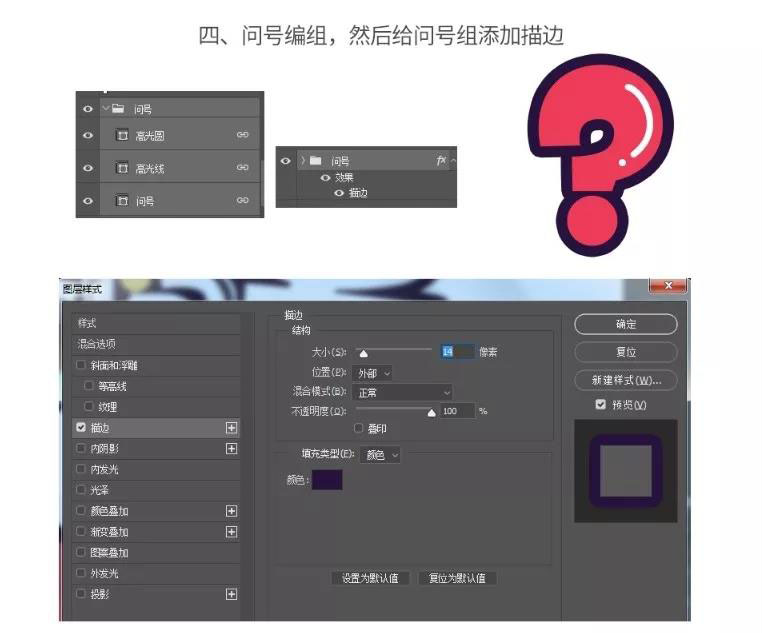The width and height of the screenshot is (762, 633).
Task: Collapse effects list arrow beside fx
Action: (x=453, y=160)
